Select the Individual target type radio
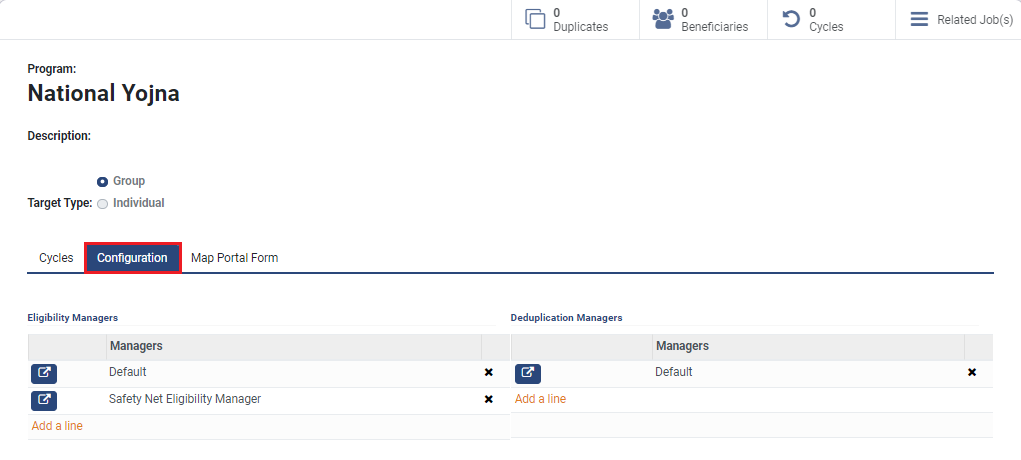This screenshot has height=460, width=1021. [x=102, y=204]
